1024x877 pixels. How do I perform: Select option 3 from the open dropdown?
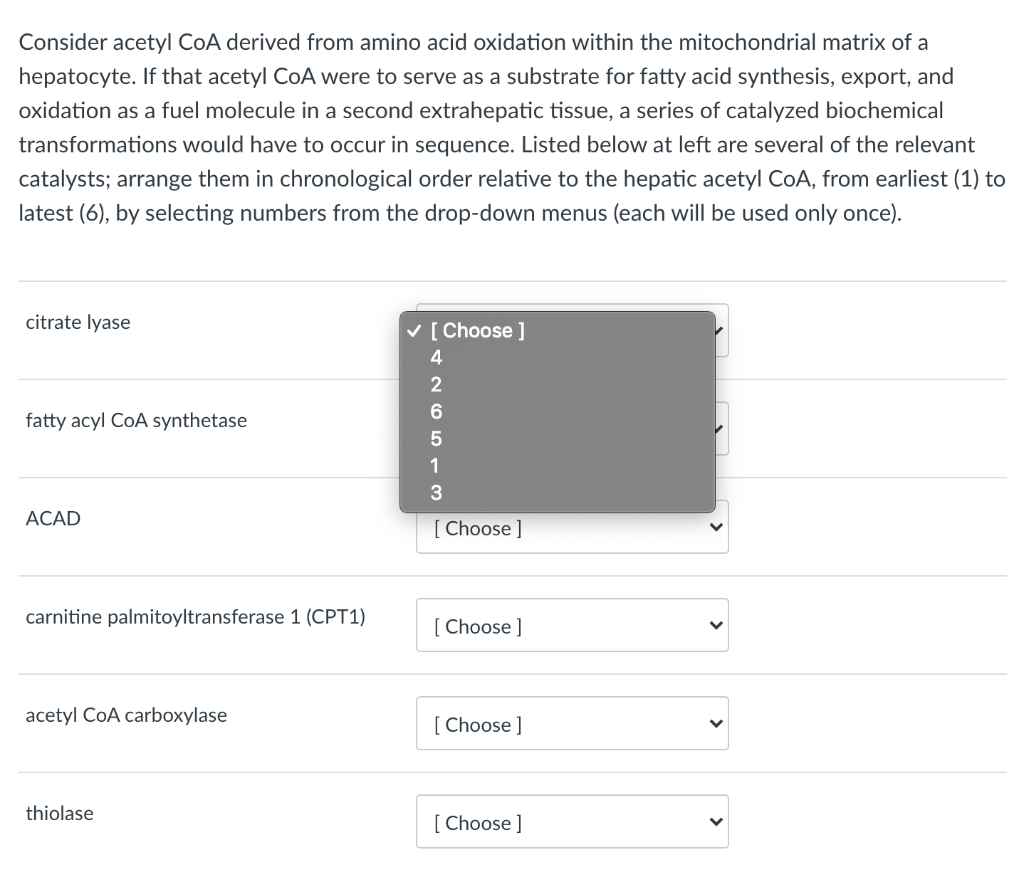[436, 492]
